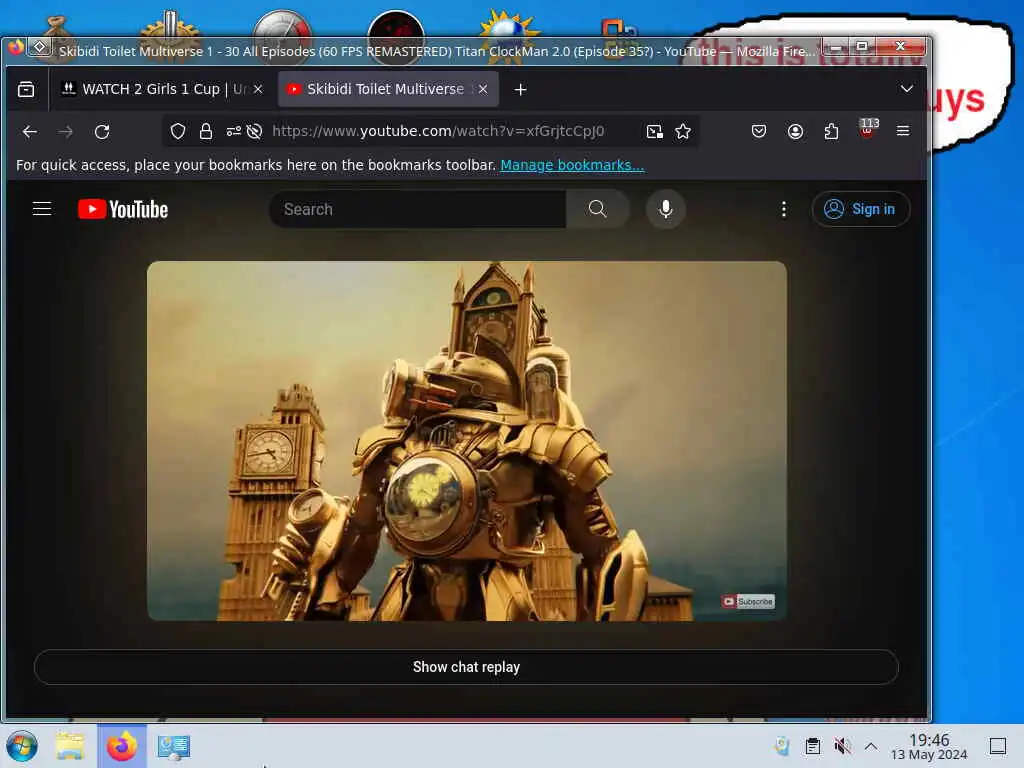1024x768 pixels.
Task: Close the Skibidi Toilet Multiverse tab
Action: point(483,89)
